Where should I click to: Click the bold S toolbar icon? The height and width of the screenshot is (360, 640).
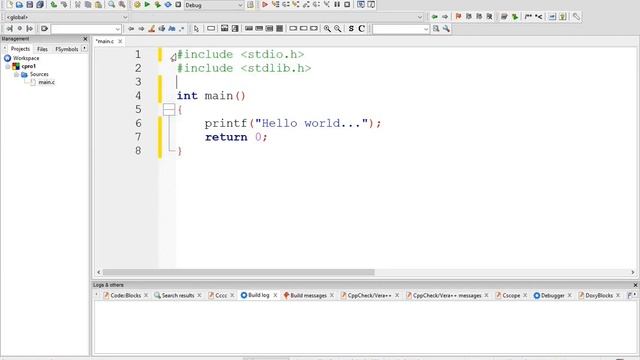[351, 29]
